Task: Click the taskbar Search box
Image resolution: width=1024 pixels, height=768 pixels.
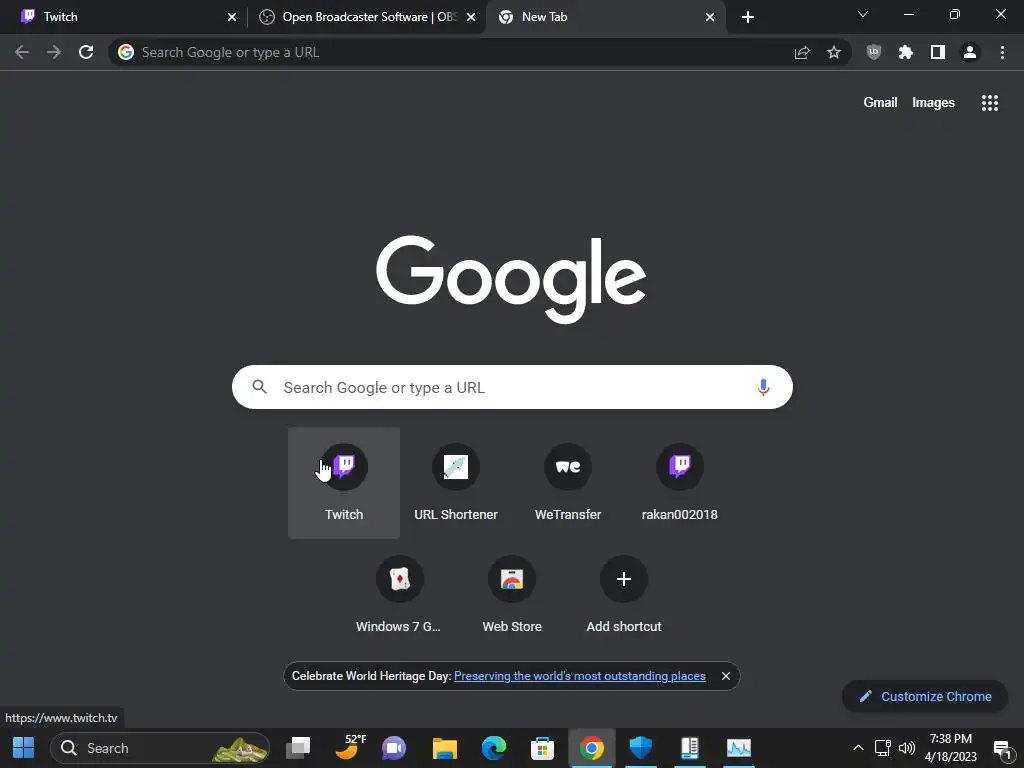Action: pyautogui.click(x=160, y=748)
